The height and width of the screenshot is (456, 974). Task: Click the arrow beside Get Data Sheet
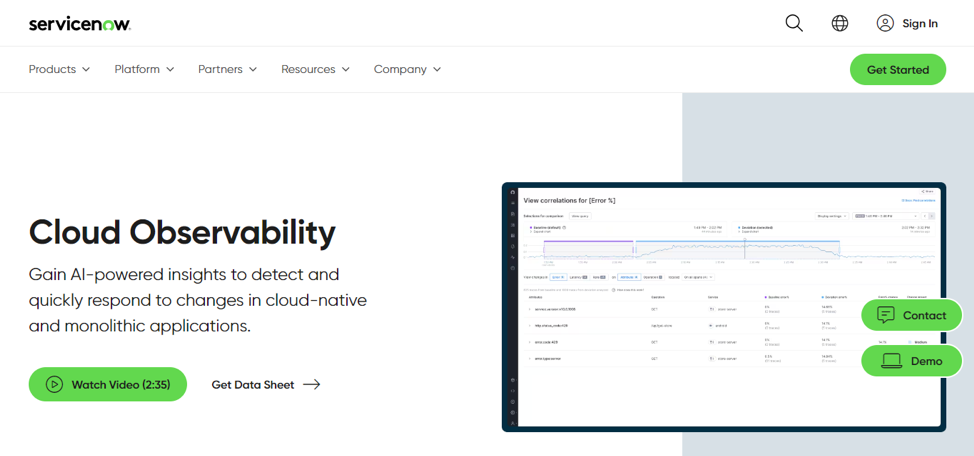pyautogui.click(x=312, y=385)
